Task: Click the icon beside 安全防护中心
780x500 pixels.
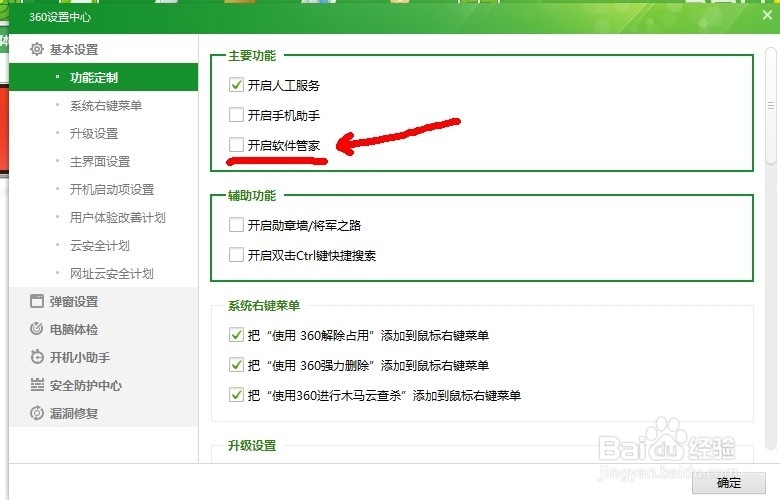Action: 37,385
